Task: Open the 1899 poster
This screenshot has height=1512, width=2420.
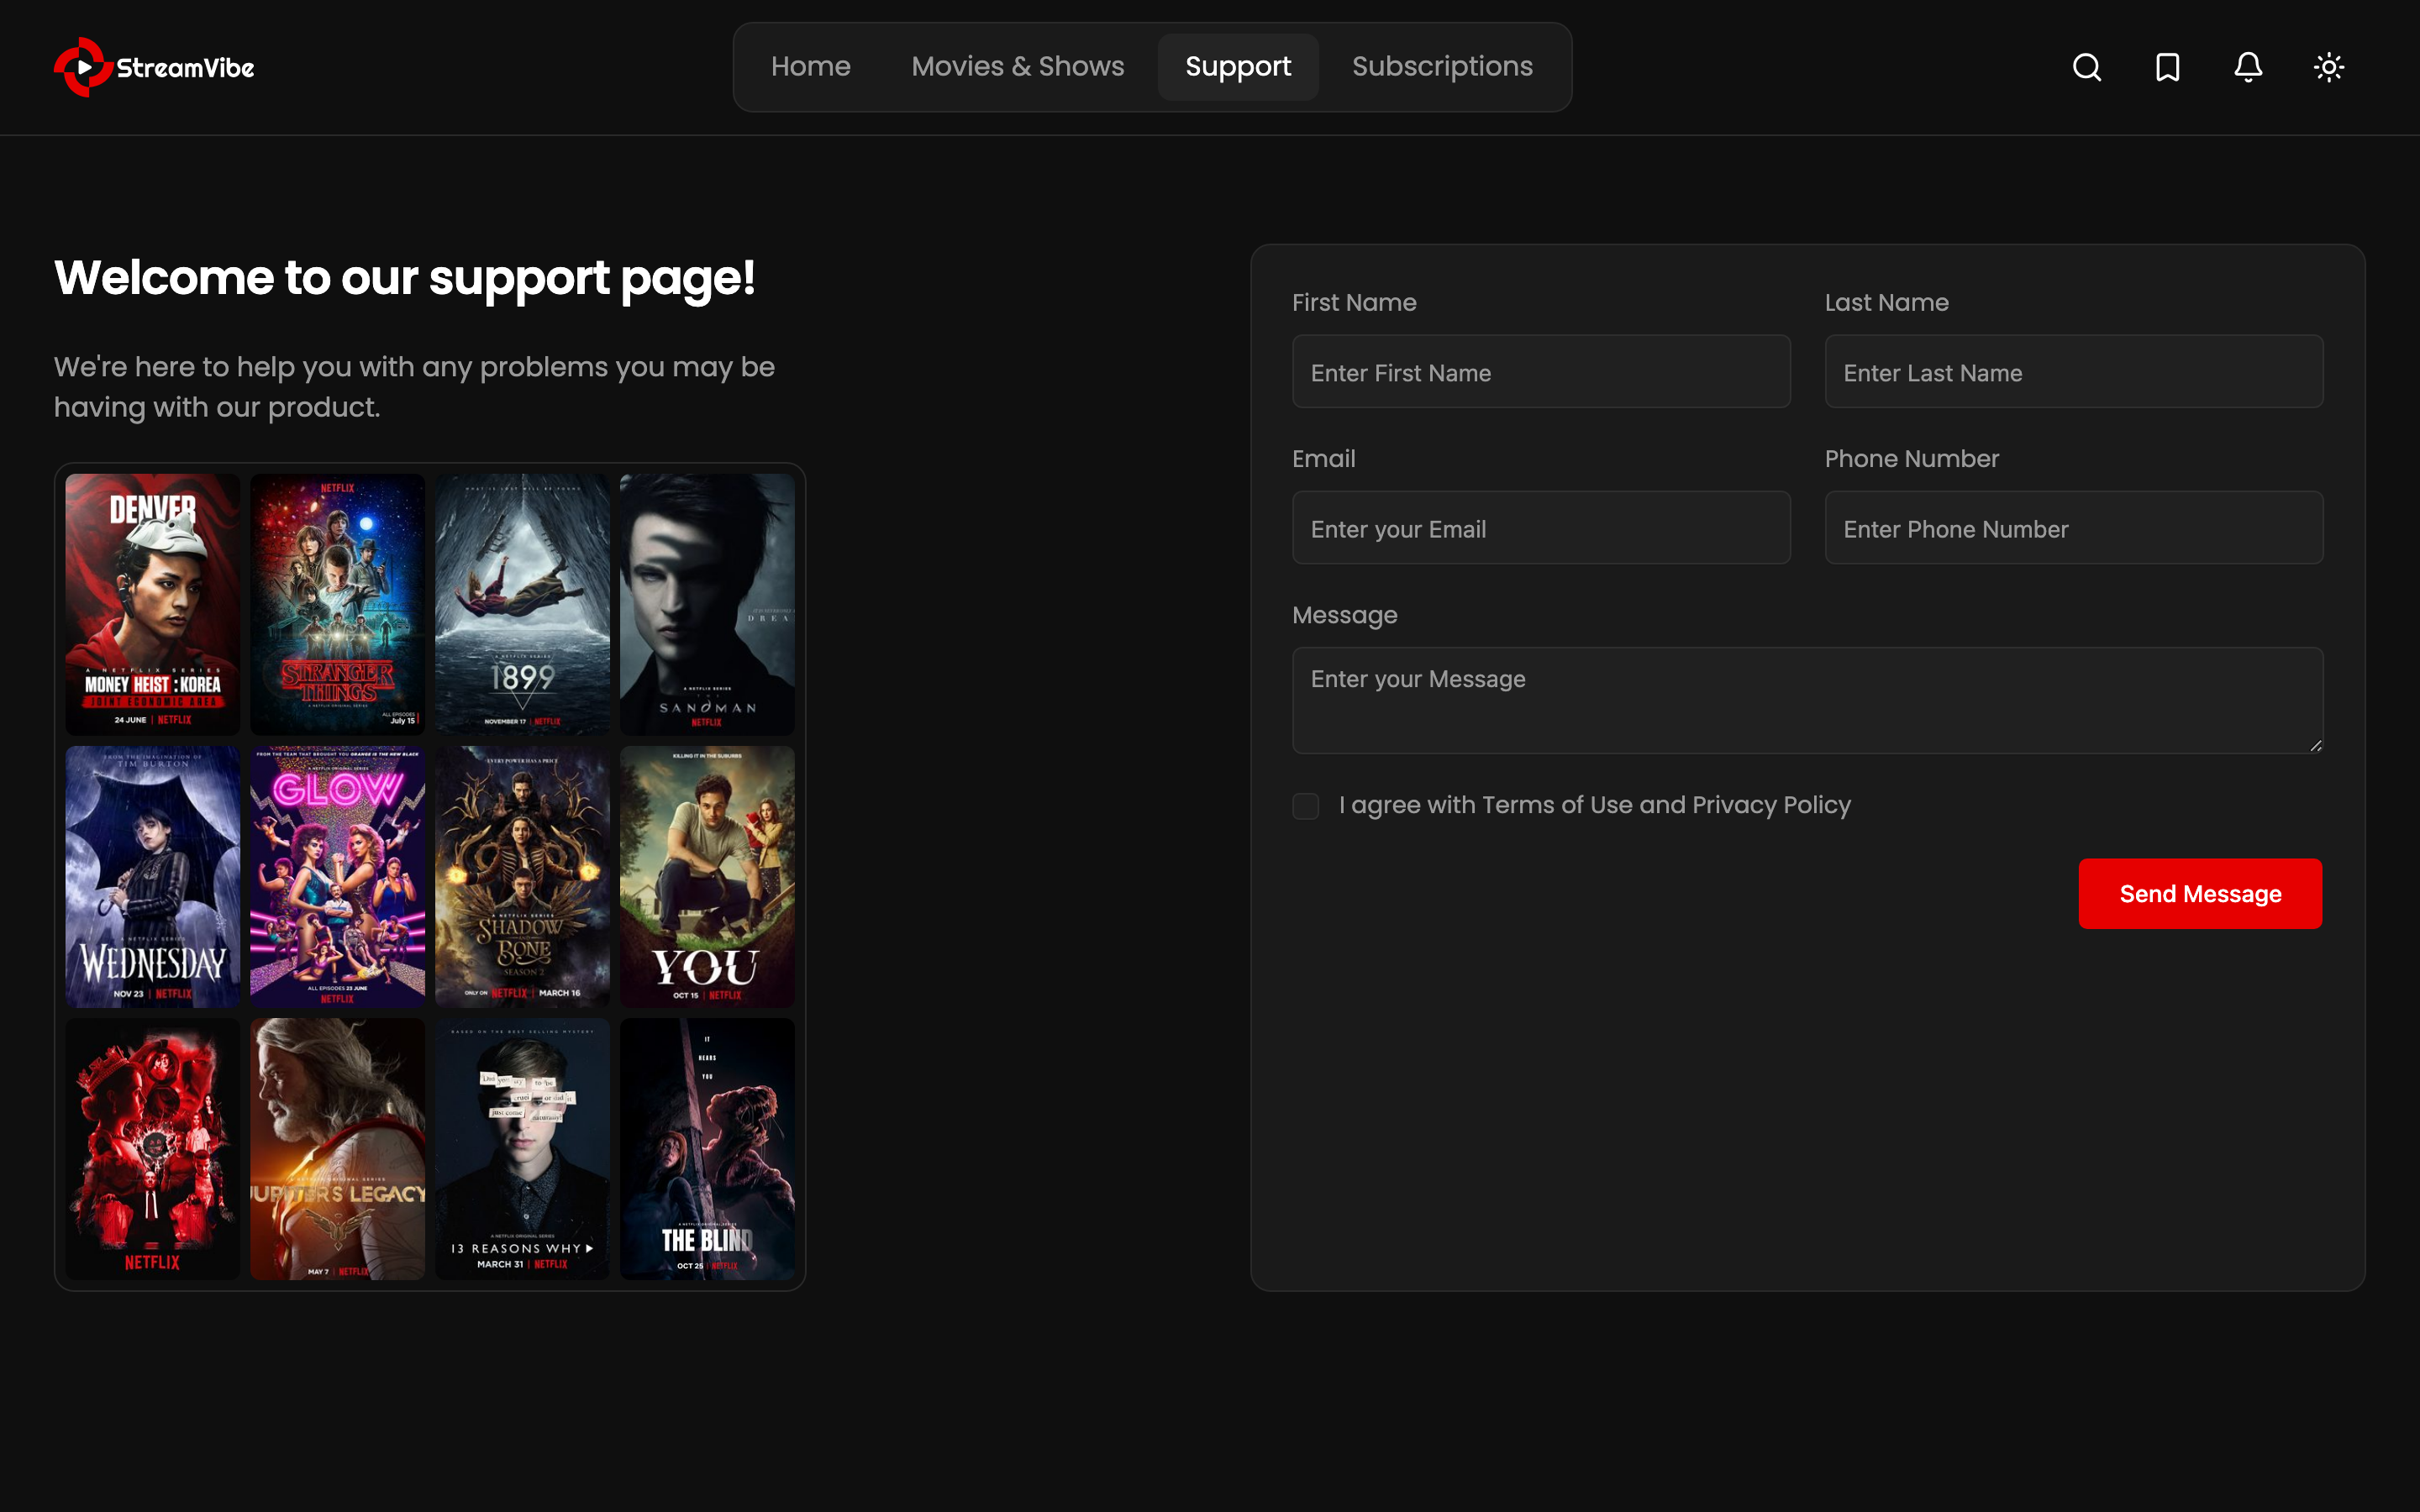Action: pos(522,605)
